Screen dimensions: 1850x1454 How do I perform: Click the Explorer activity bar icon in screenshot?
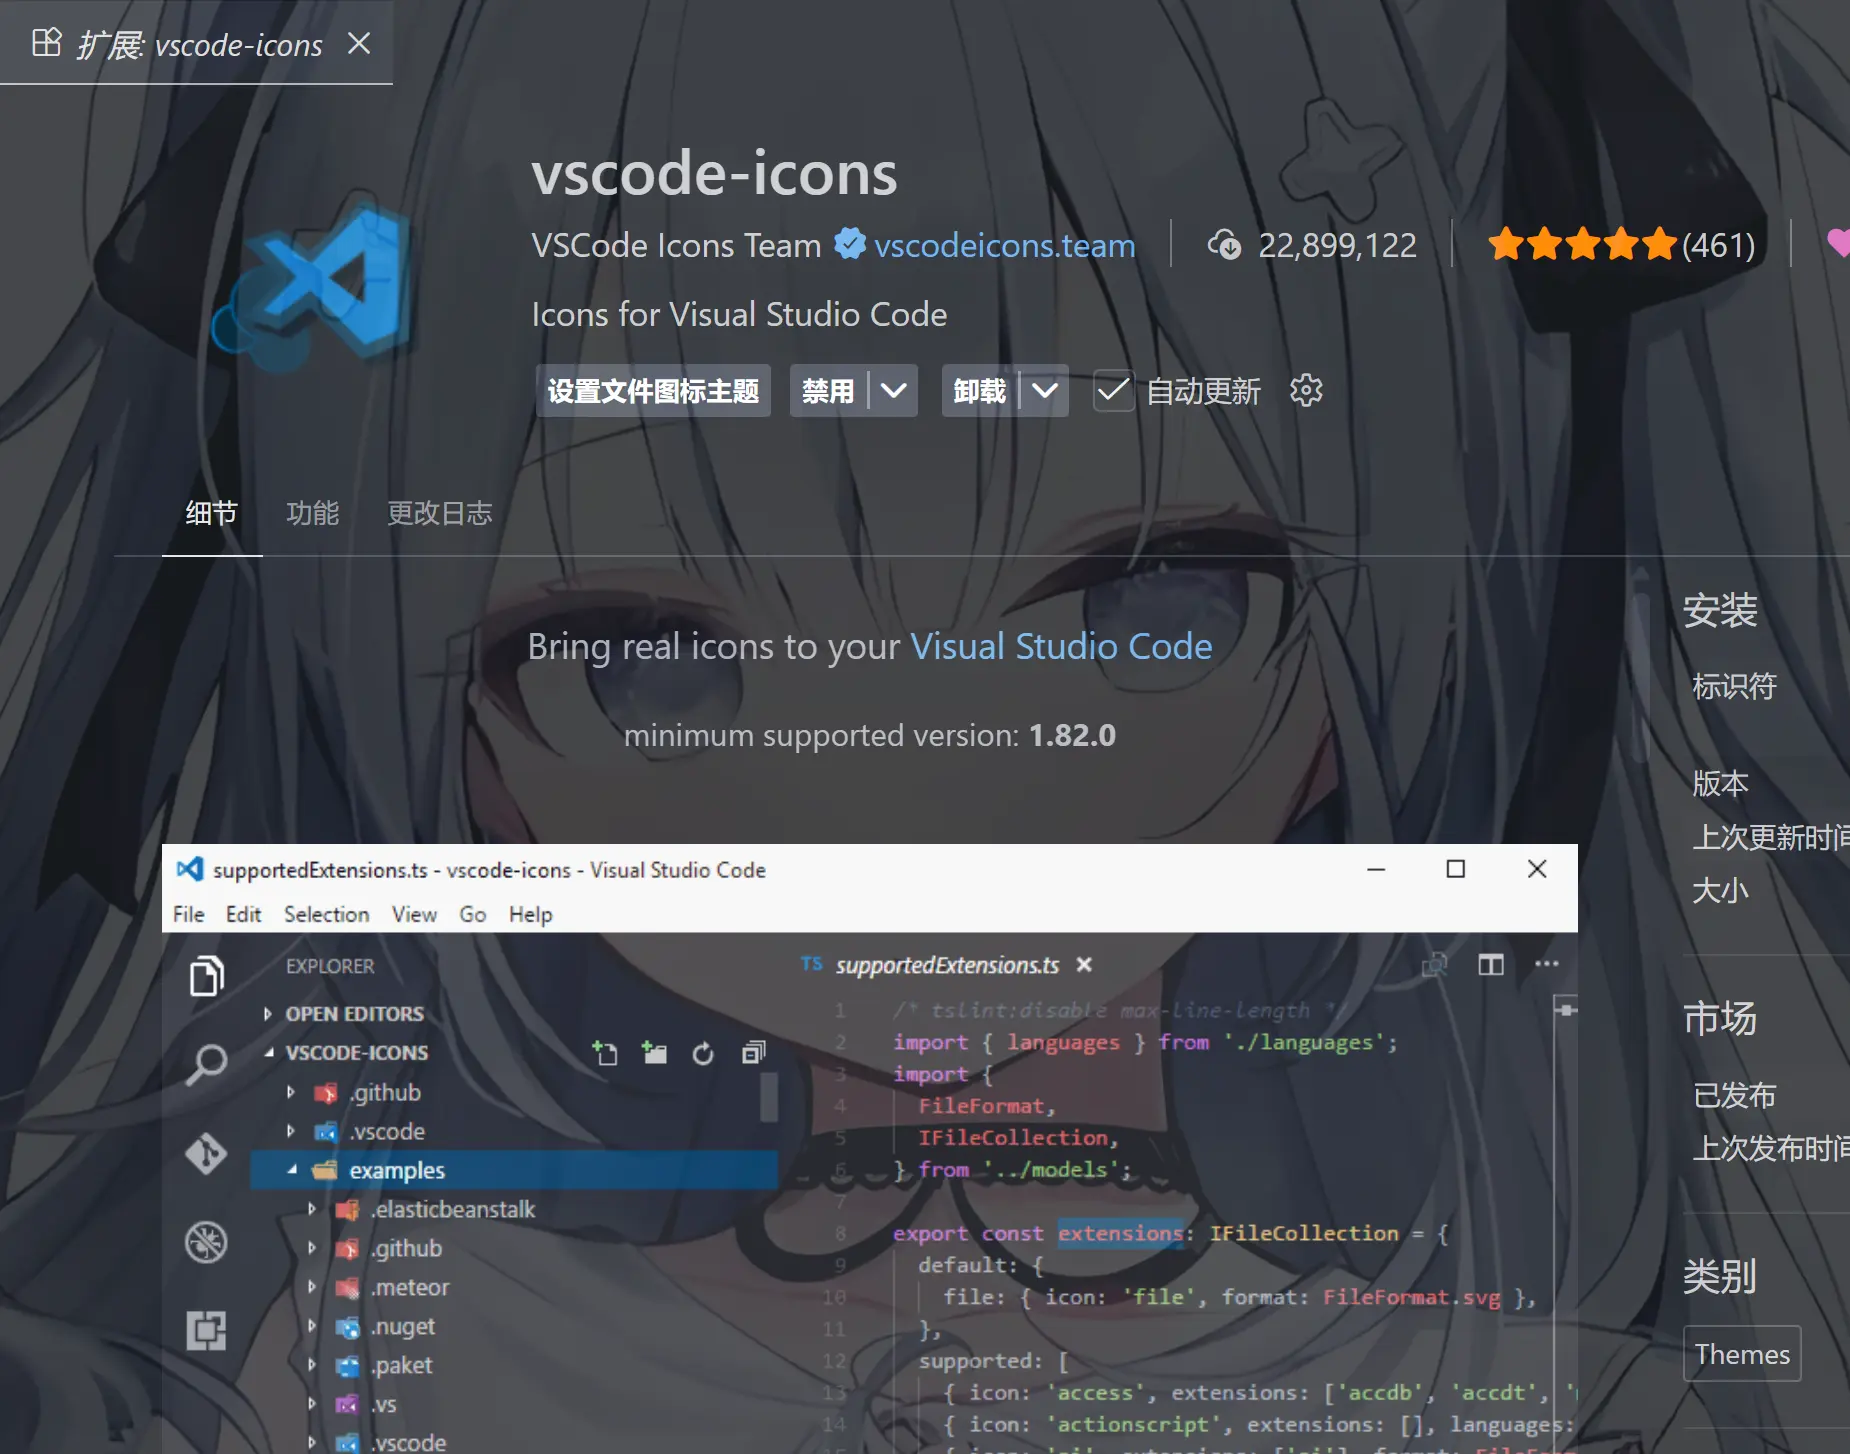tap(207, 976)
